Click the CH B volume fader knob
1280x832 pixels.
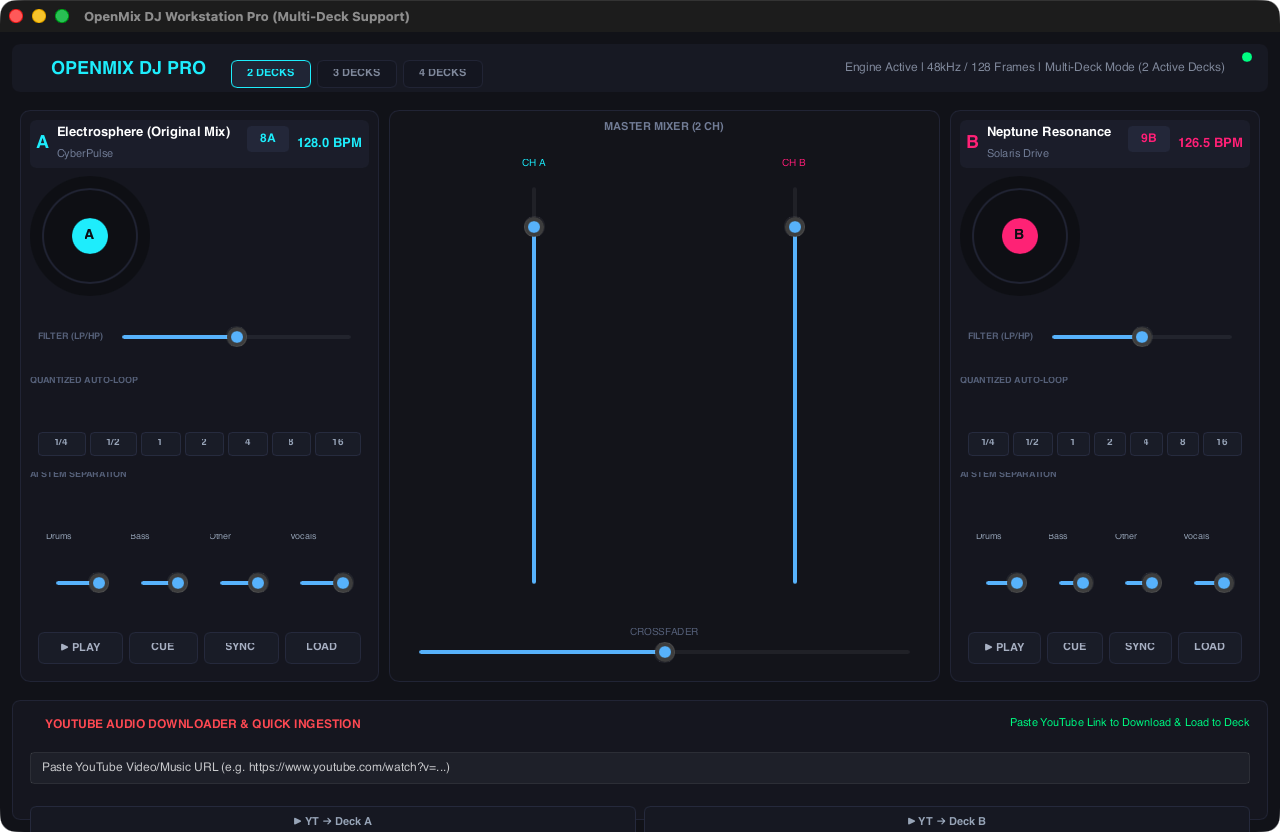pos(795,227)
